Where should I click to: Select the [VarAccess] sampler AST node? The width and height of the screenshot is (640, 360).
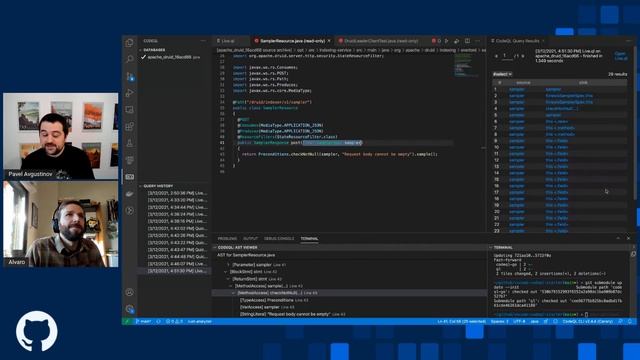[x=268, y=307]
